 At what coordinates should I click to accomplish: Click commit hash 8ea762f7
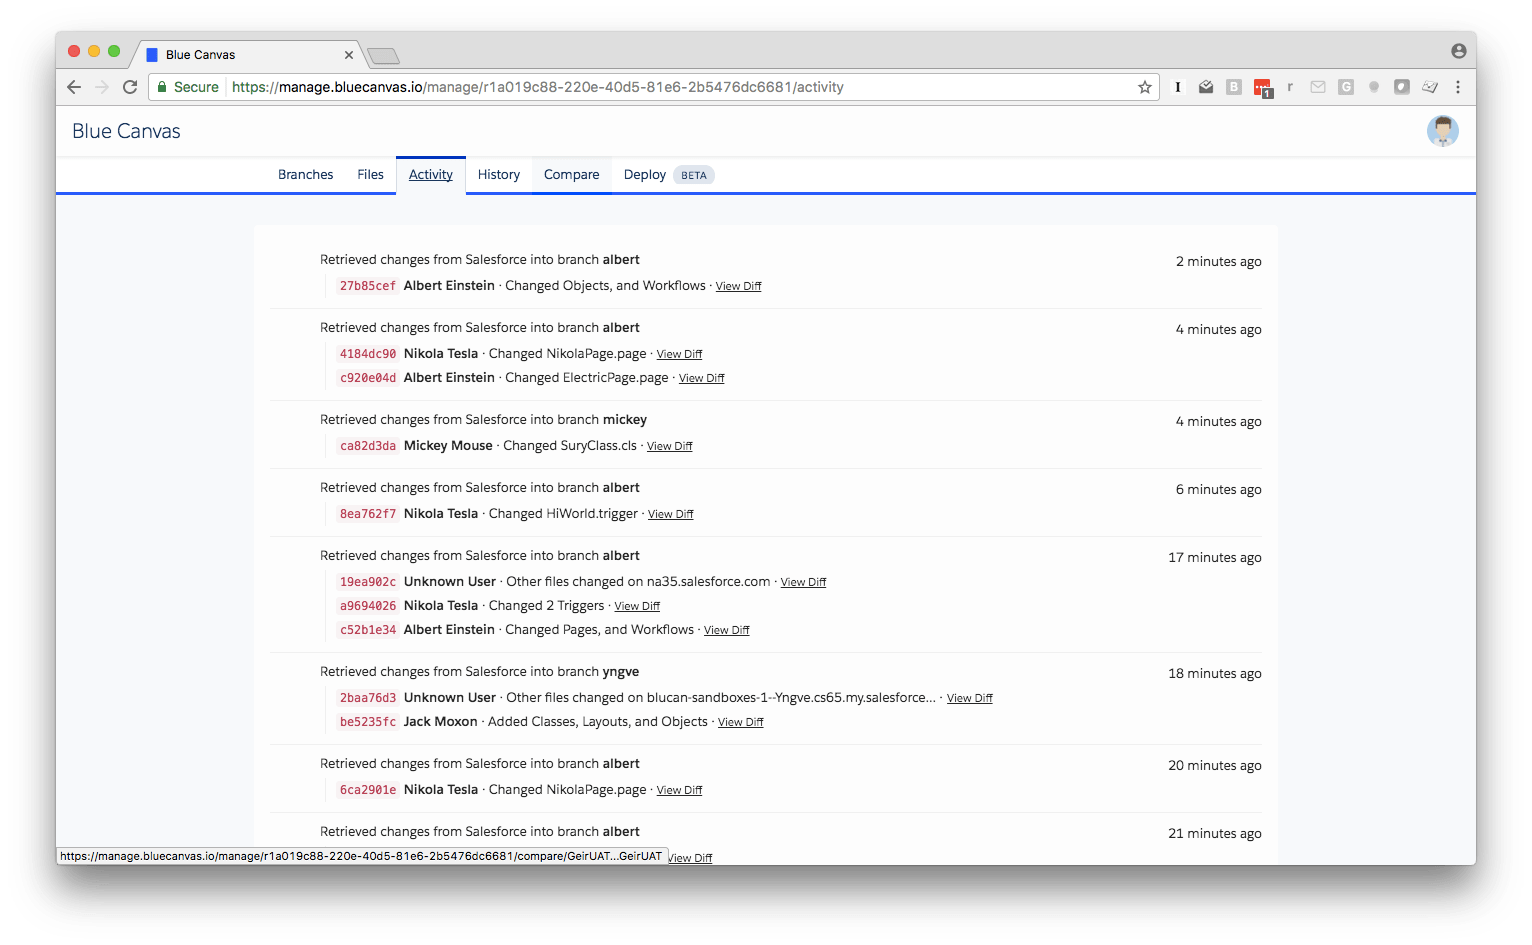368,514
